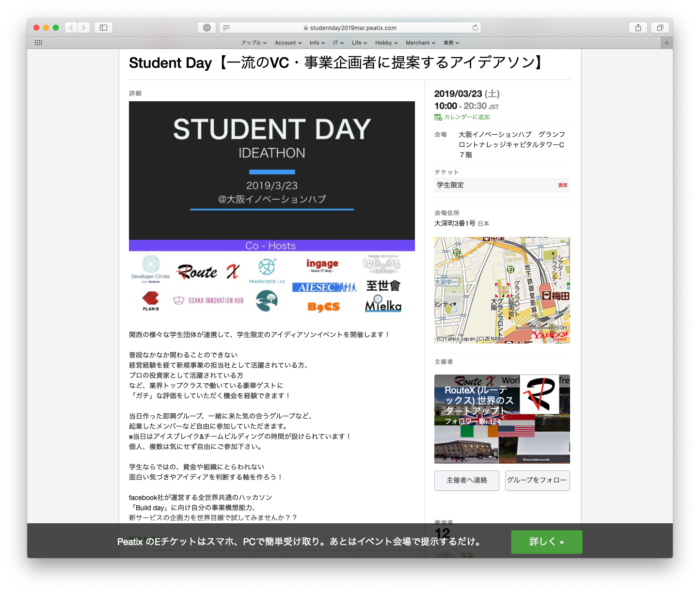
Task: Click the PLAN-B logo
Action: [150, 301]
